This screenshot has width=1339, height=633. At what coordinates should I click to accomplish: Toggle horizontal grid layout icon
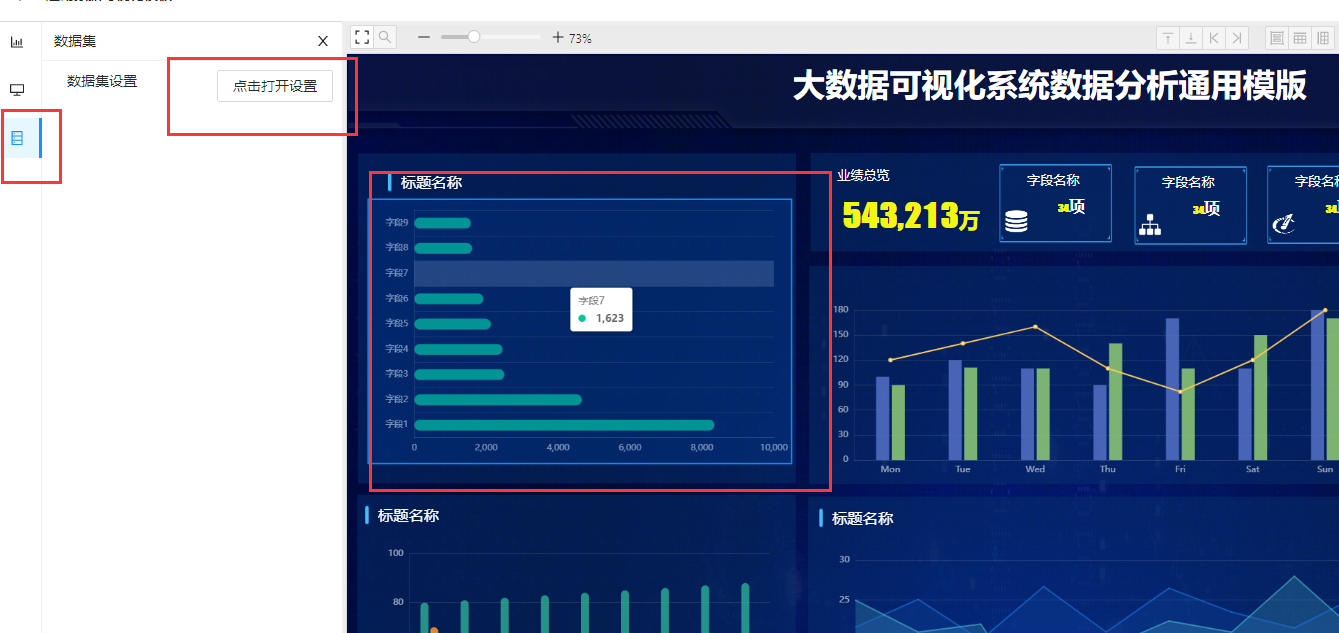point(1301,38)
